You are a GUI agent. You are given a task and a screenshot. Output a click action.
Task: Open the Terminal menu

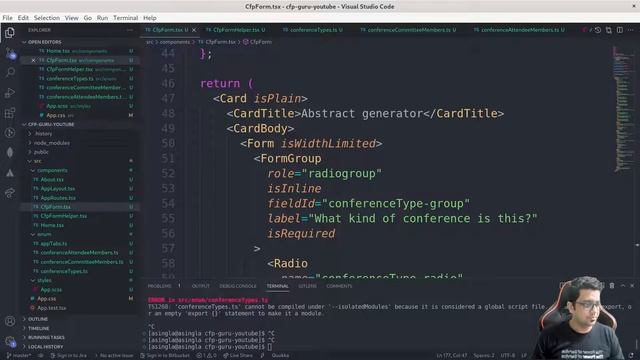pyautogui.click(x=125, y=18)
